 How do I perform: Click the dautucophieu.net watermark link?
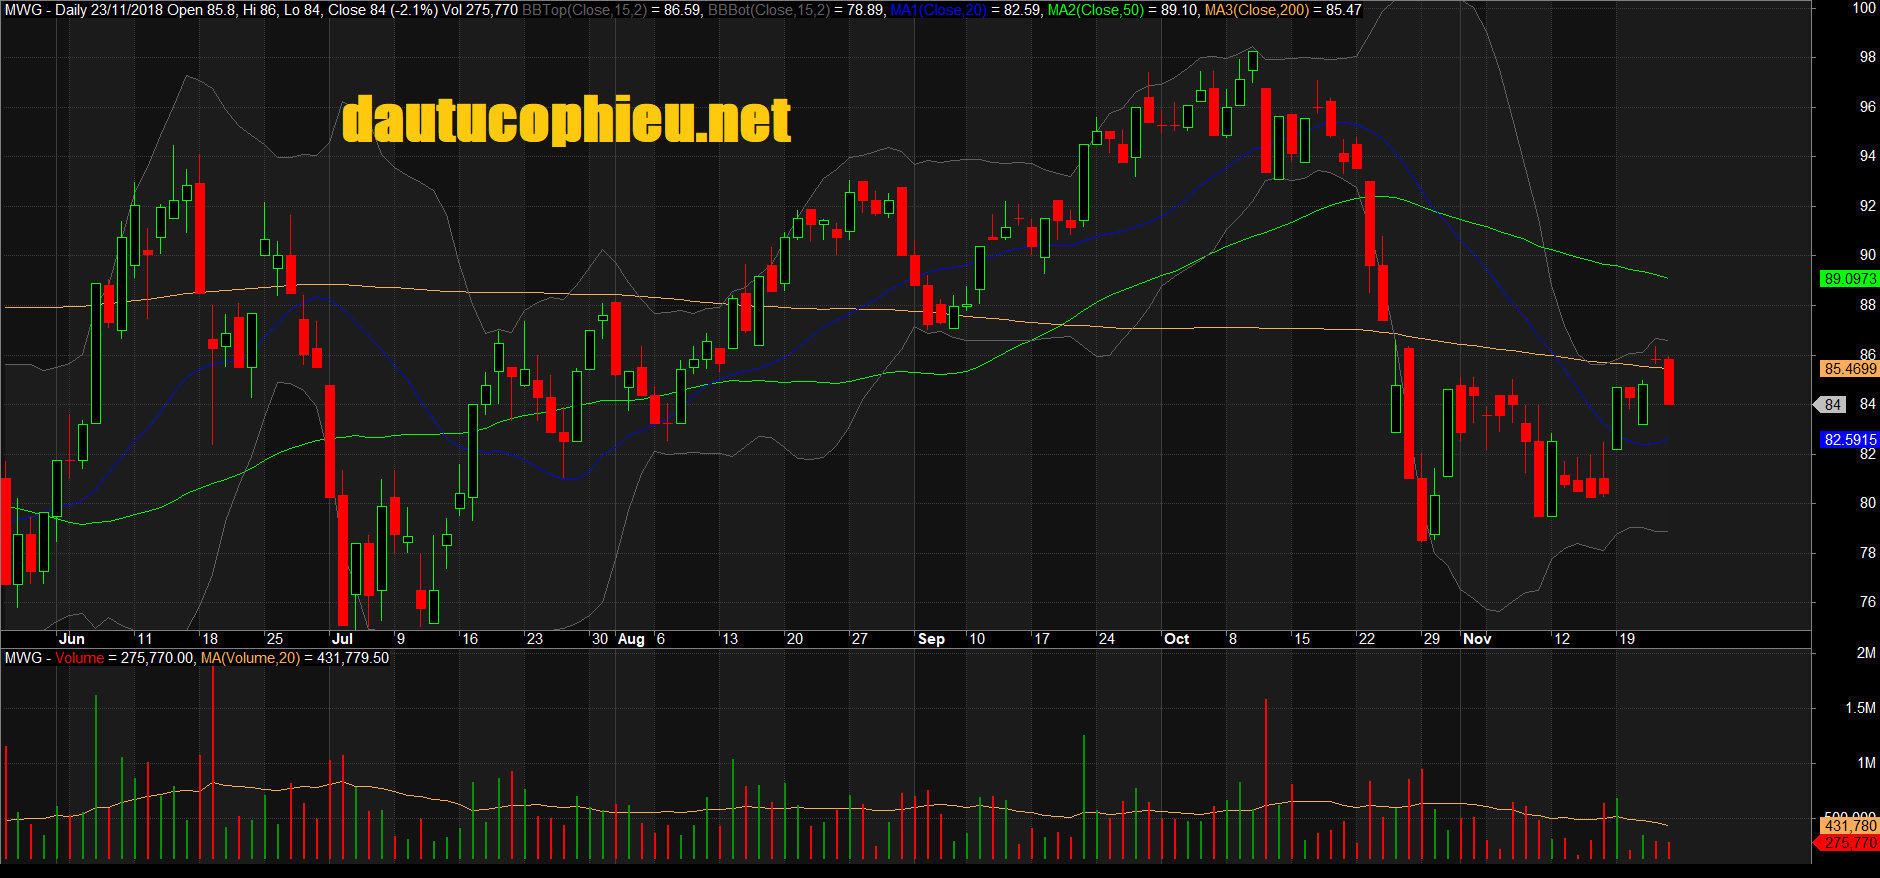tap(566, 120)
